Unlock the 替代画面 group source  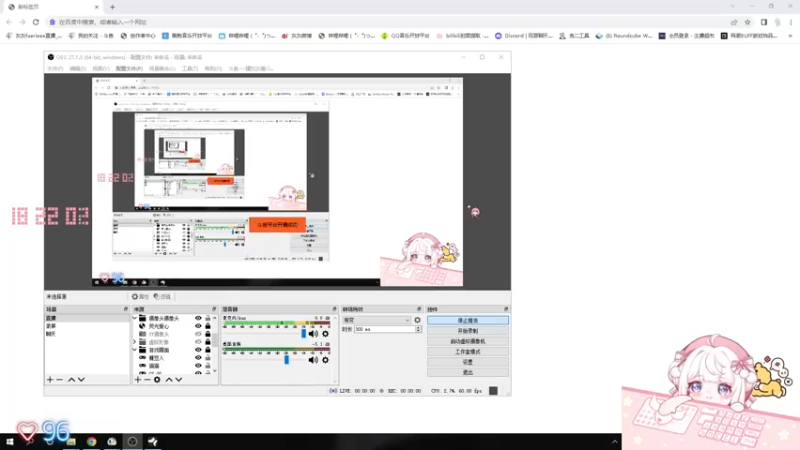tap(208, 350)
